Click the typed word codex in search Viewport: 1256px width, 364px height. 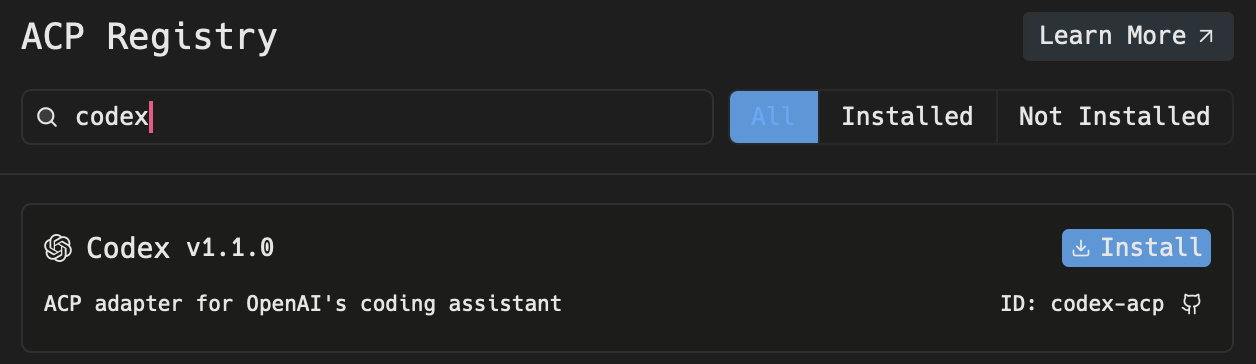(x=111, y=118)
